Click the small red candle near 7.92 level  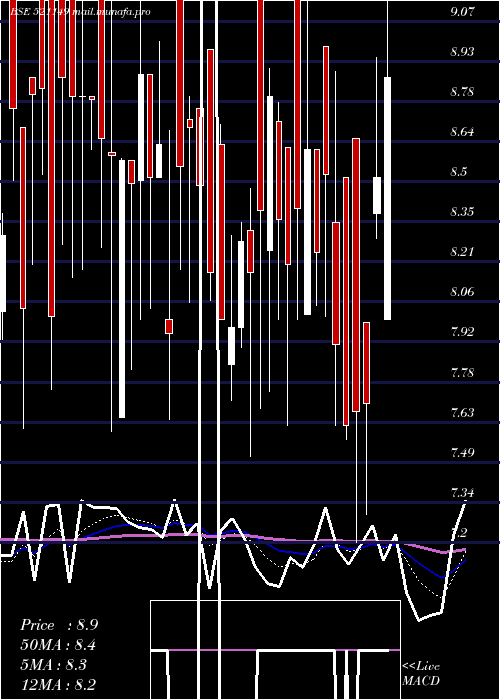click(x=169, y=326)
